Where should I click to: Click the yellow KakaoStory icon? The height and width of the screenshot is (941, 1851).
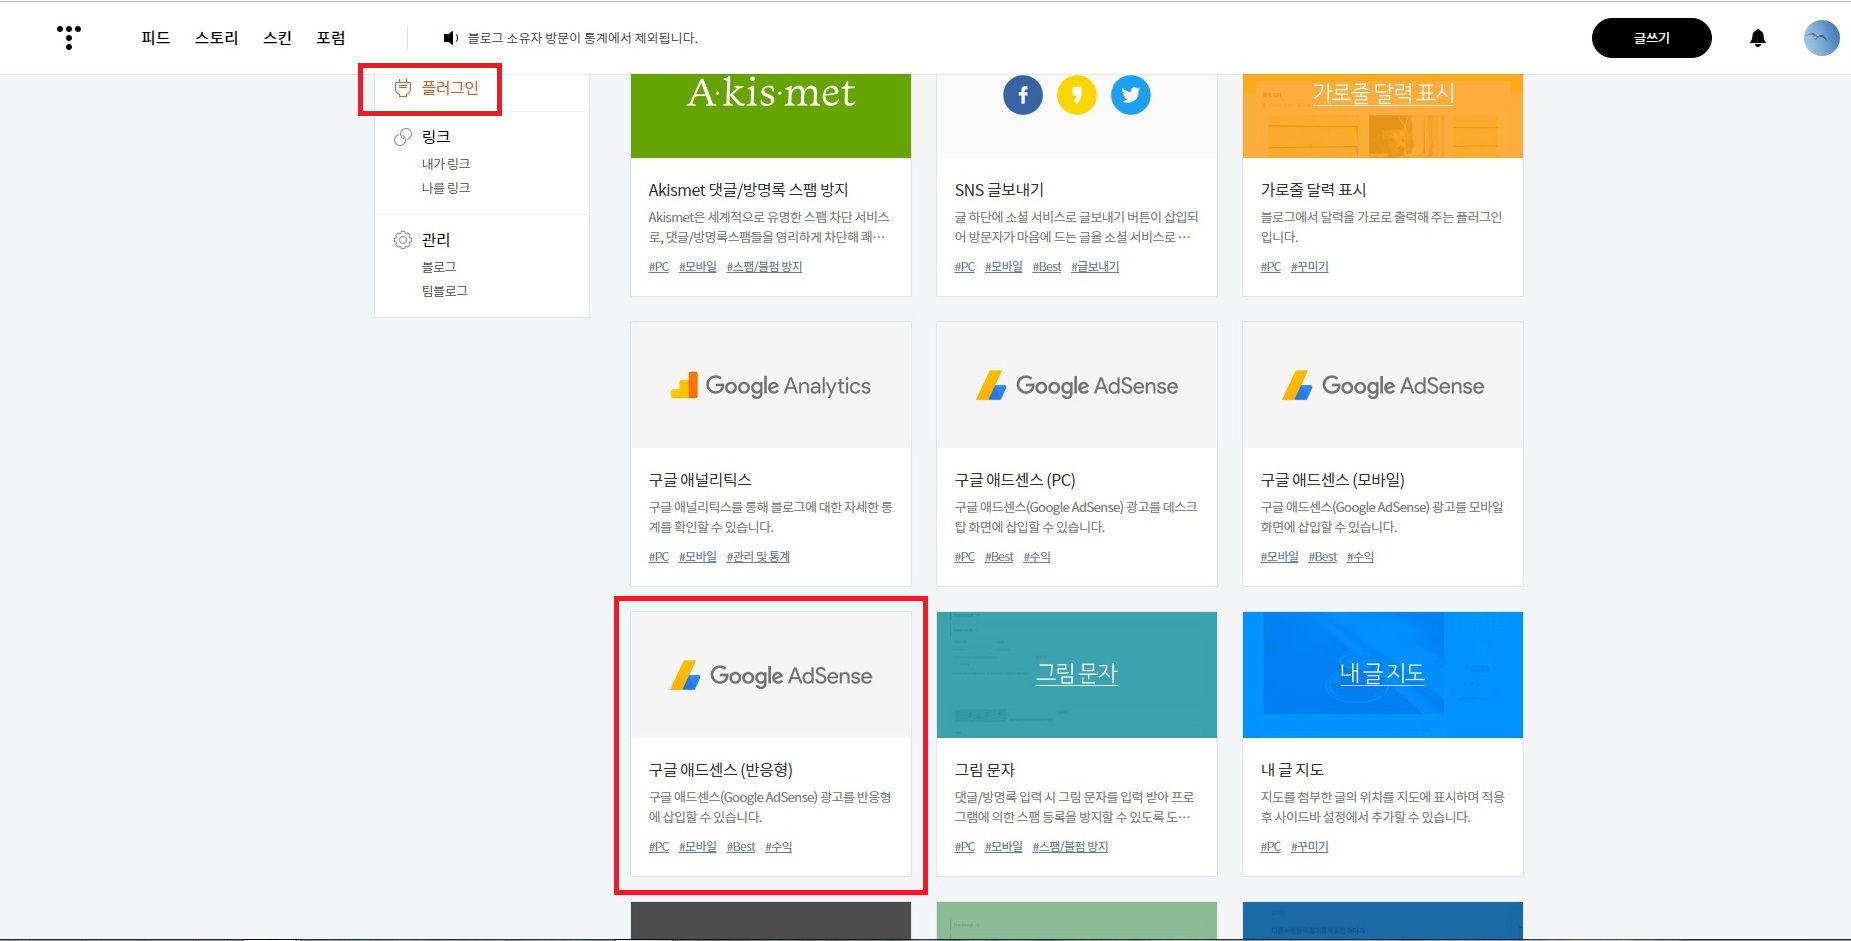1076,95
